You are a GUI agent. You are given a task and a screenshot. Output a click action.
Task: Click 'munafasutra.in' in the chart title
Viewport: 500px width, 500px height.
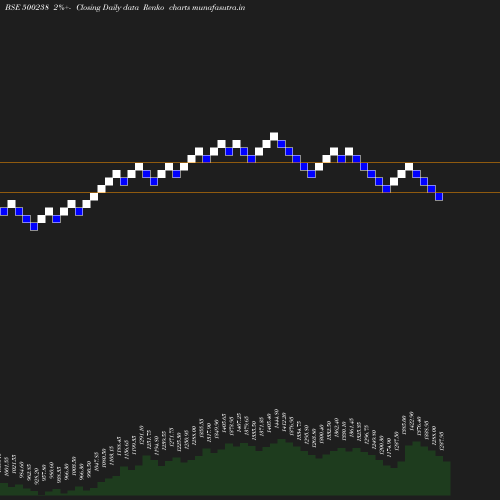point(218,7)
